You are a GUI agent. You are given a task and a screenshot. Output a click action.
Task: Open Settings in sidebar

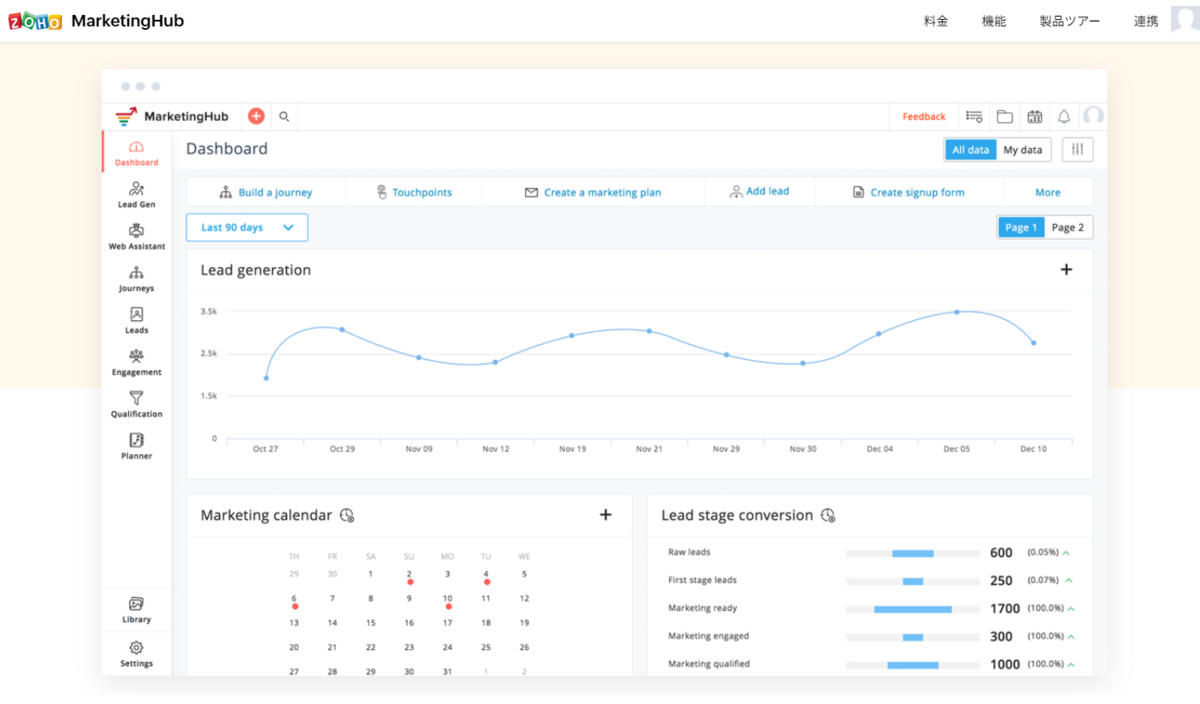pyautogui.click(x=136, y=654)
